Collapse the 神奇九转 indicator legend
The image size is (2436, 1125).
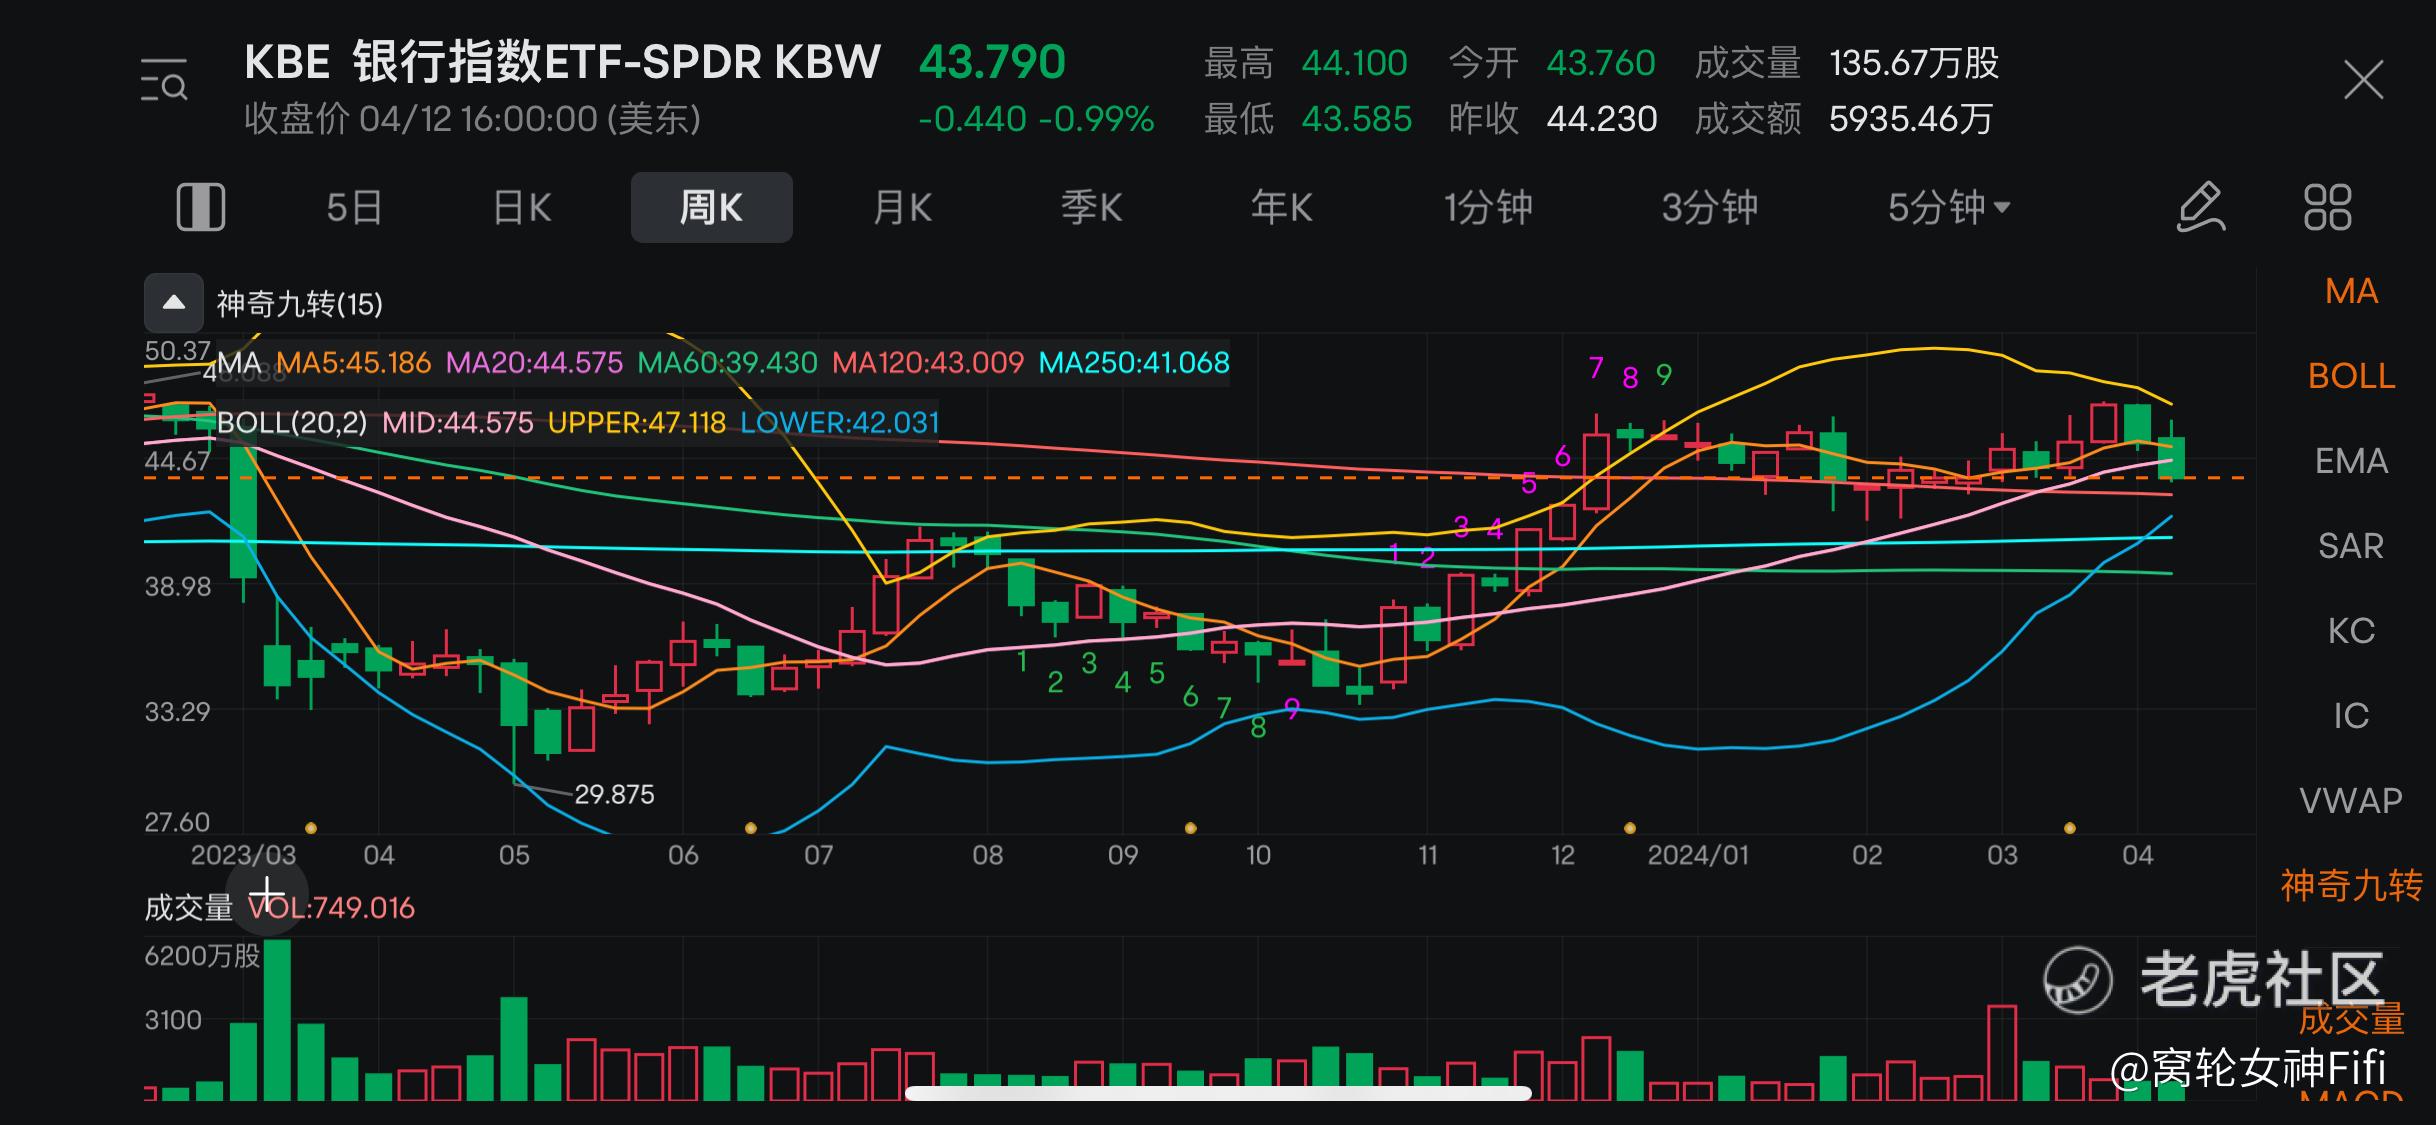pyautogui.click(x=174, y=303)
